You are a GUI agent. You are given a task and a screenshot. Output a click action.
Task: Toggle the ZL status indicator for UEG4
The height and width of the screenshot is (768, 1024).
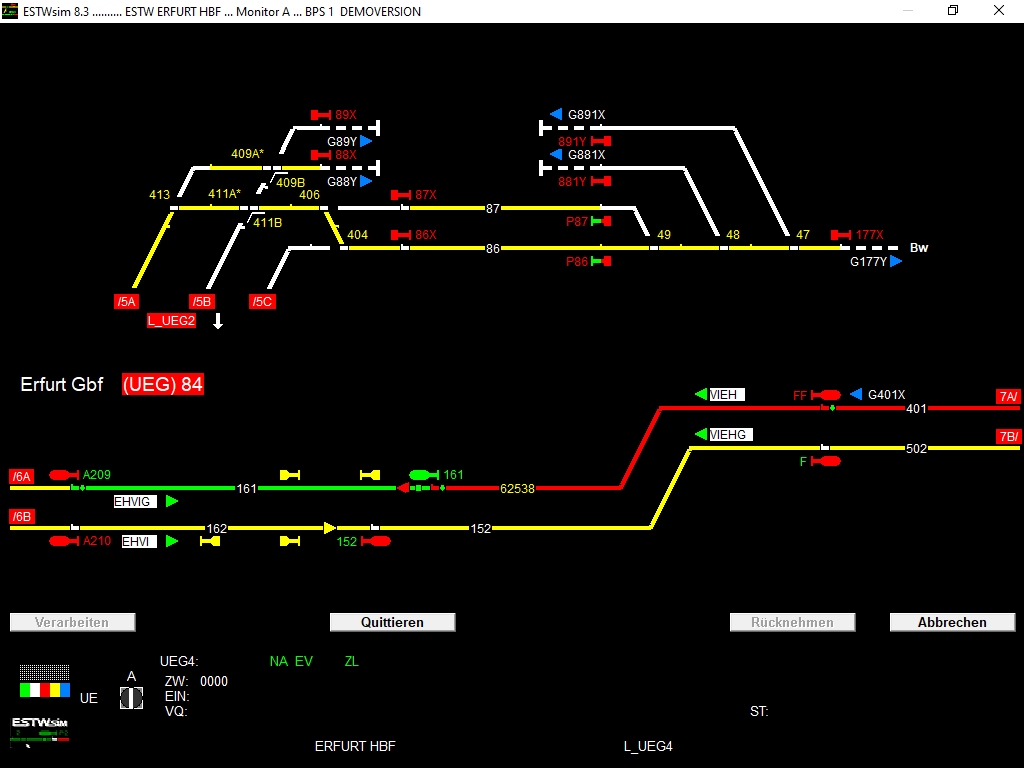coord(351,661)
